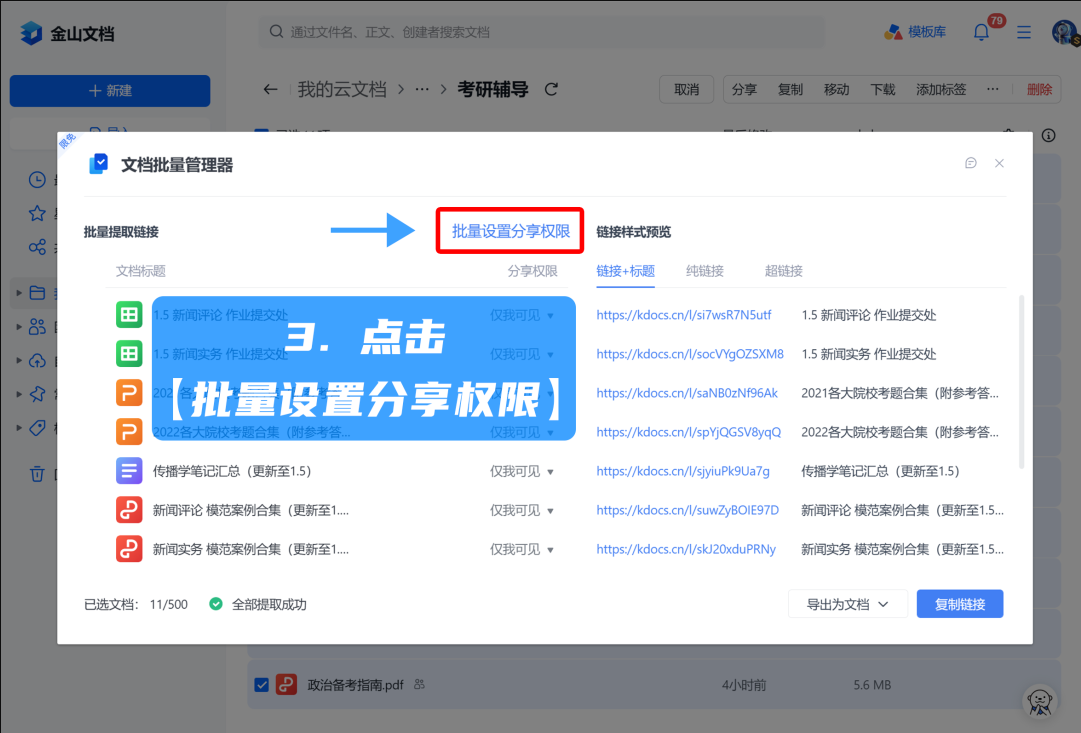Viewport: 1081px width, 733px height.
Task: Click the back arrow in breadcrumb bar
Action: pyautogui.click(x=270, y=90)
